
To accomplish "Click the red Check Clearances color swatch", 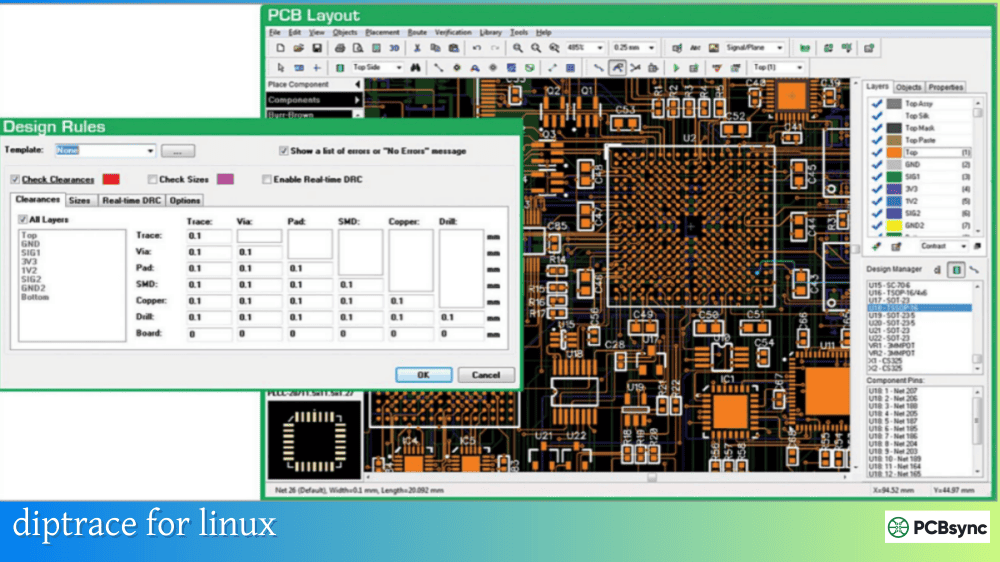I will 111,179.
